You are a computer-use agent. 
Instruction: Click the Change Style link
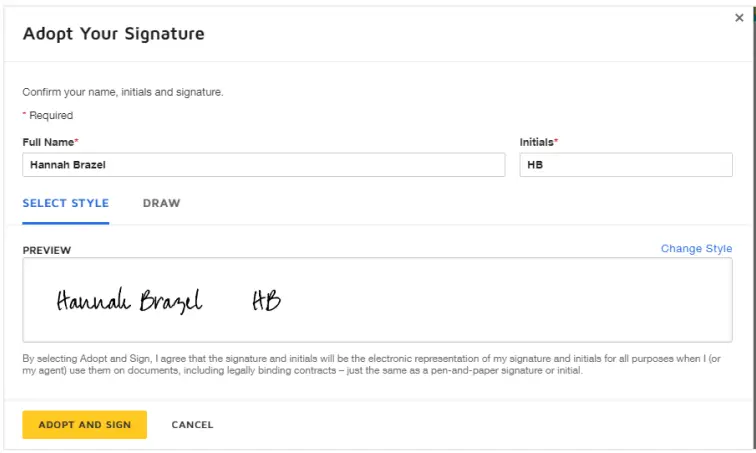[x=696, y=248]
